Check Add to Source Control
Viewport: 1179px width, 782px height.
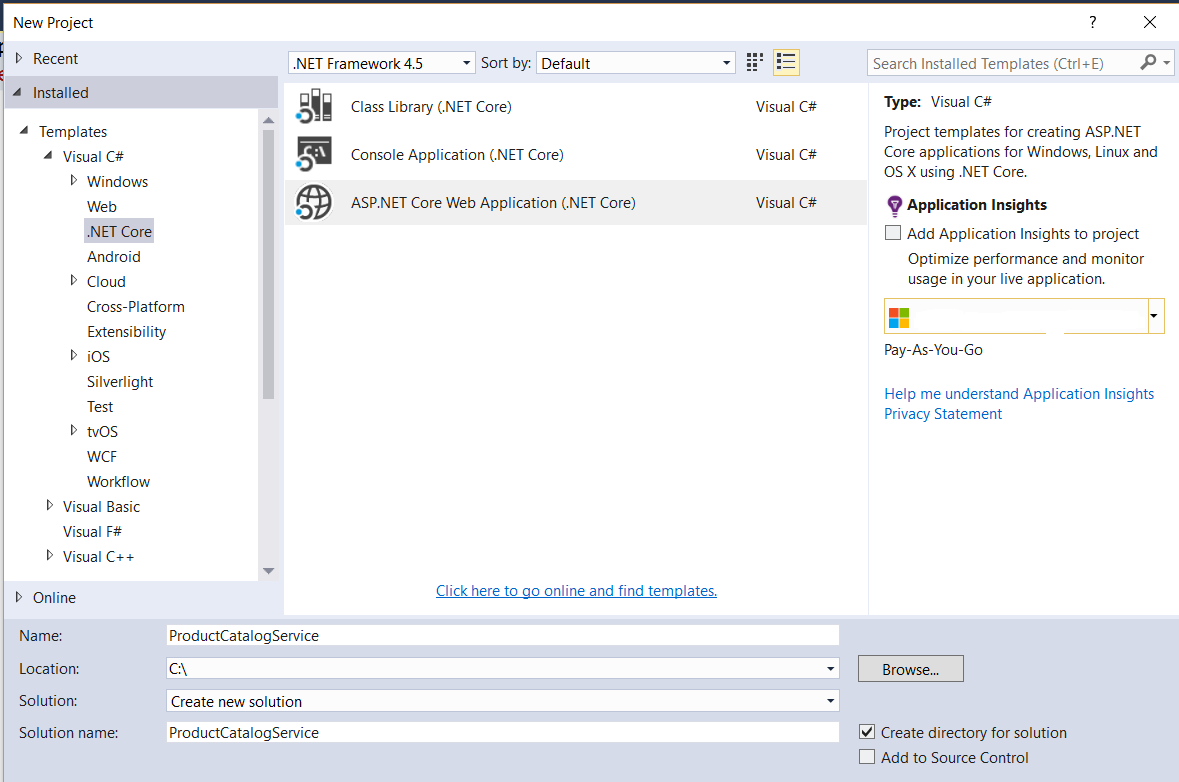click(x=867, y=757)
